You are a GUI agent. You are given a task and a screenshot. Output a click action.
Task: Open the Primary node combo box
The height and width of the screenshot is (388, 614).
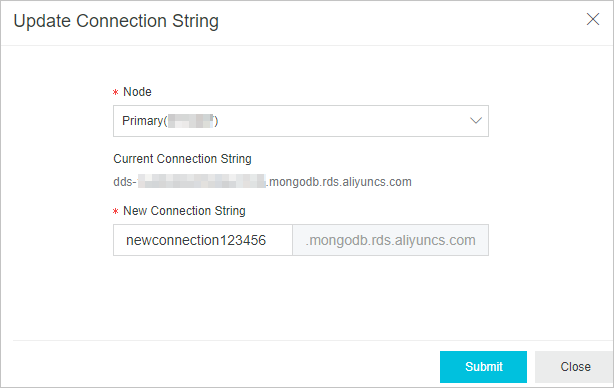click(x=301, y=121)
